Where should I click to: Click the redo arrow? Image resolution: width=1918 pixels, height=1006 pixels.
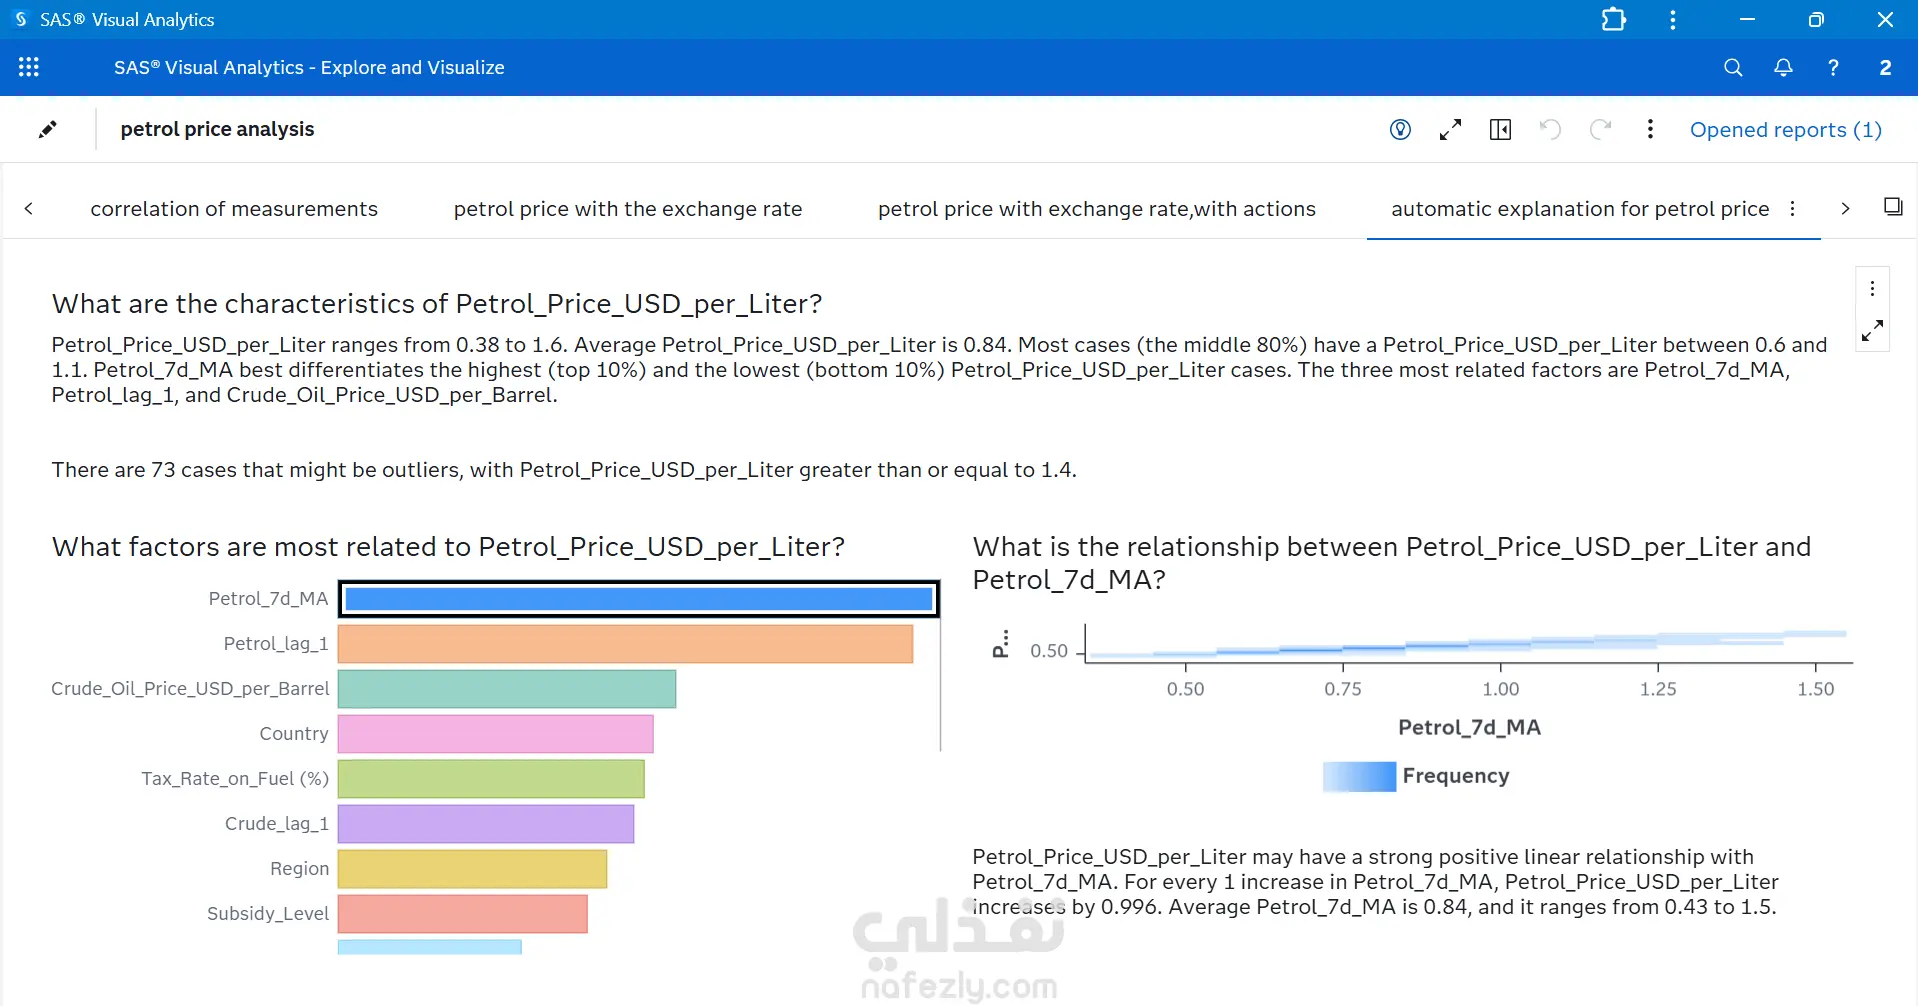pos(1600,129)
